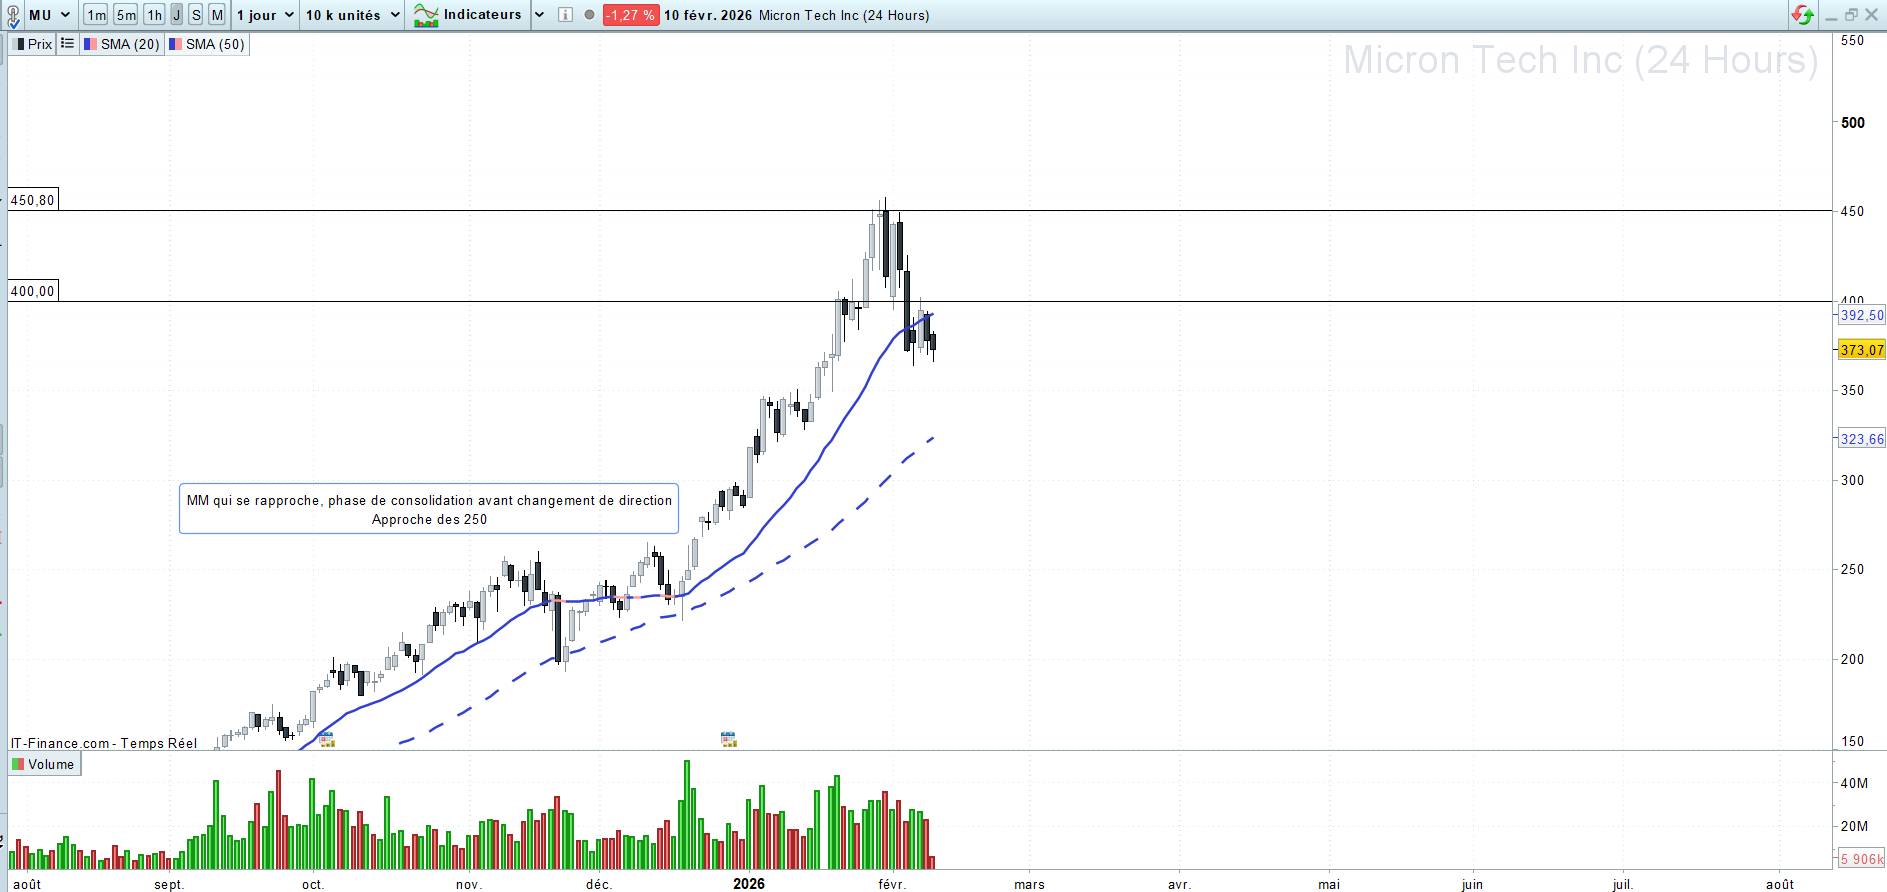Click the SMA (50) color swatch
1887x892 pixels.
(x=175, y=44)
